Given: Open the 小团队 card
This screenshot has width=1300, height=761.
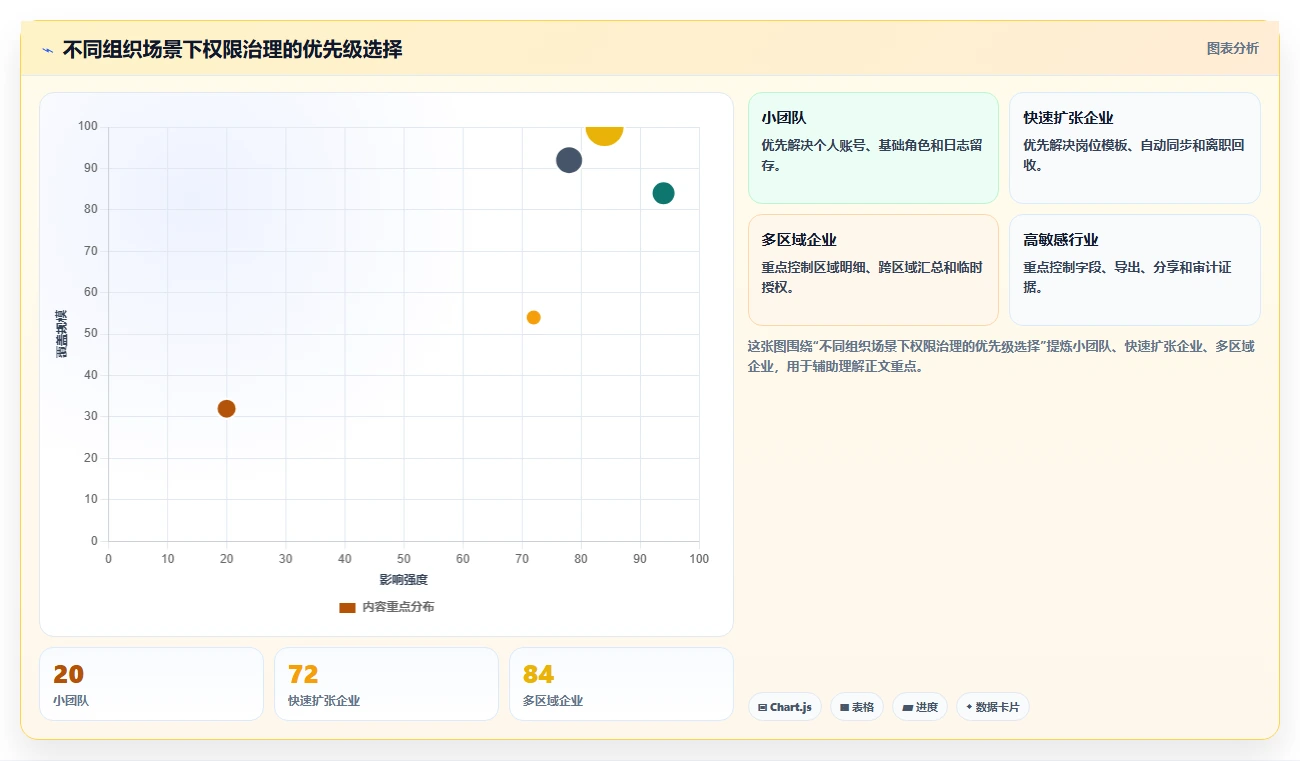Looking at the screenshot, I should tap(873, 148).
